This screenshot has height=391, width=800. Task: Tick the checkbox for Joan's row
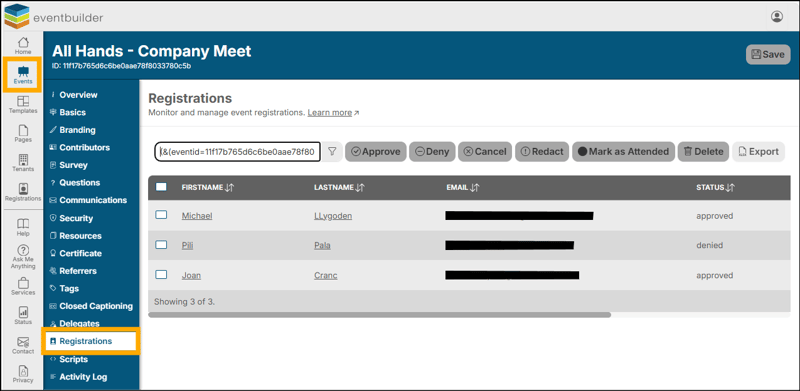click(161, 275)
